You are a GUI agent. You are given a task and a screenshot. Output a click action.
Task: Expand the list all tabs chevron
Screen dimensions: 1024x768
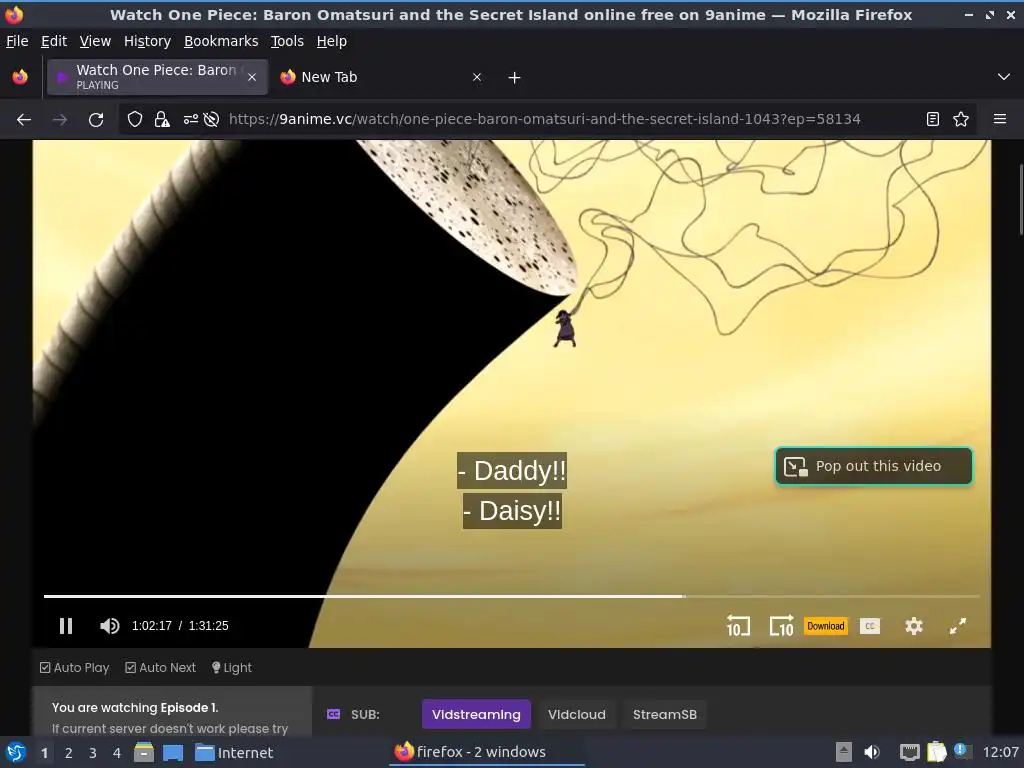[x=1004, y=77]
